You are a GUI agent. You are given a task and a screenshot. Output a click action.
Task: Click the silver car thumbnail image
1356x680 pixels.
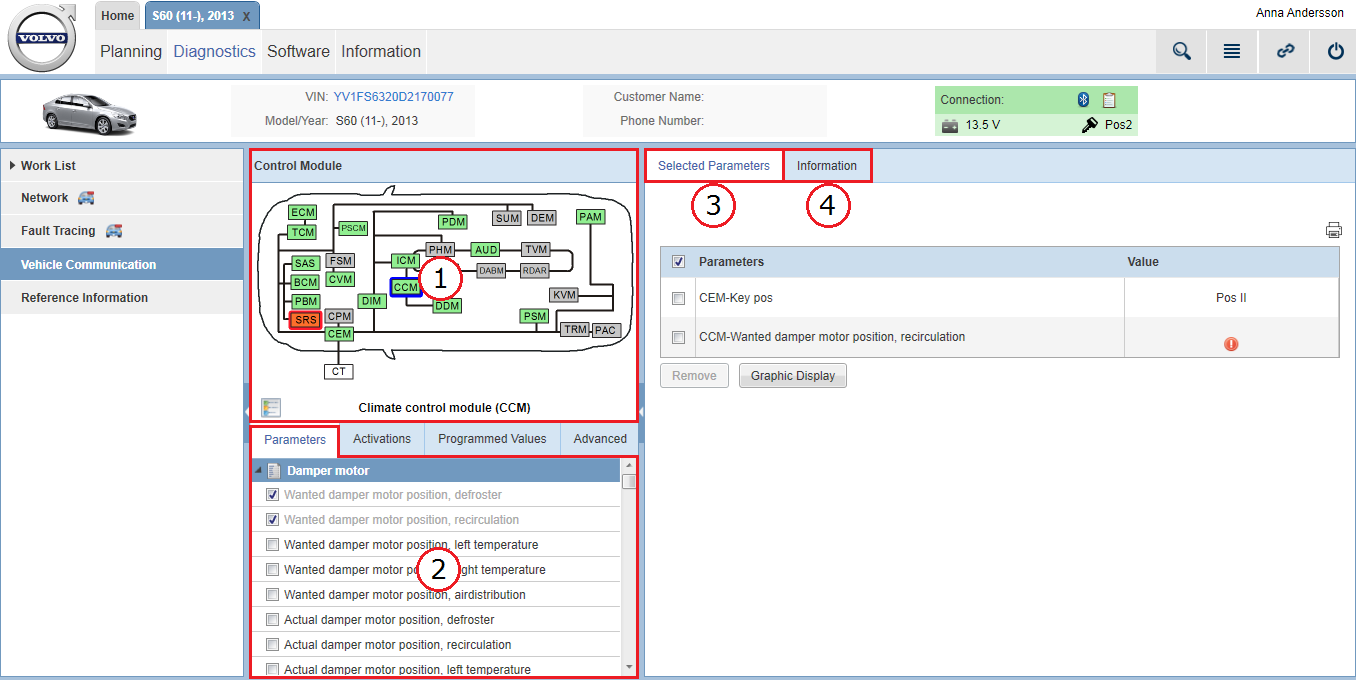89,113
